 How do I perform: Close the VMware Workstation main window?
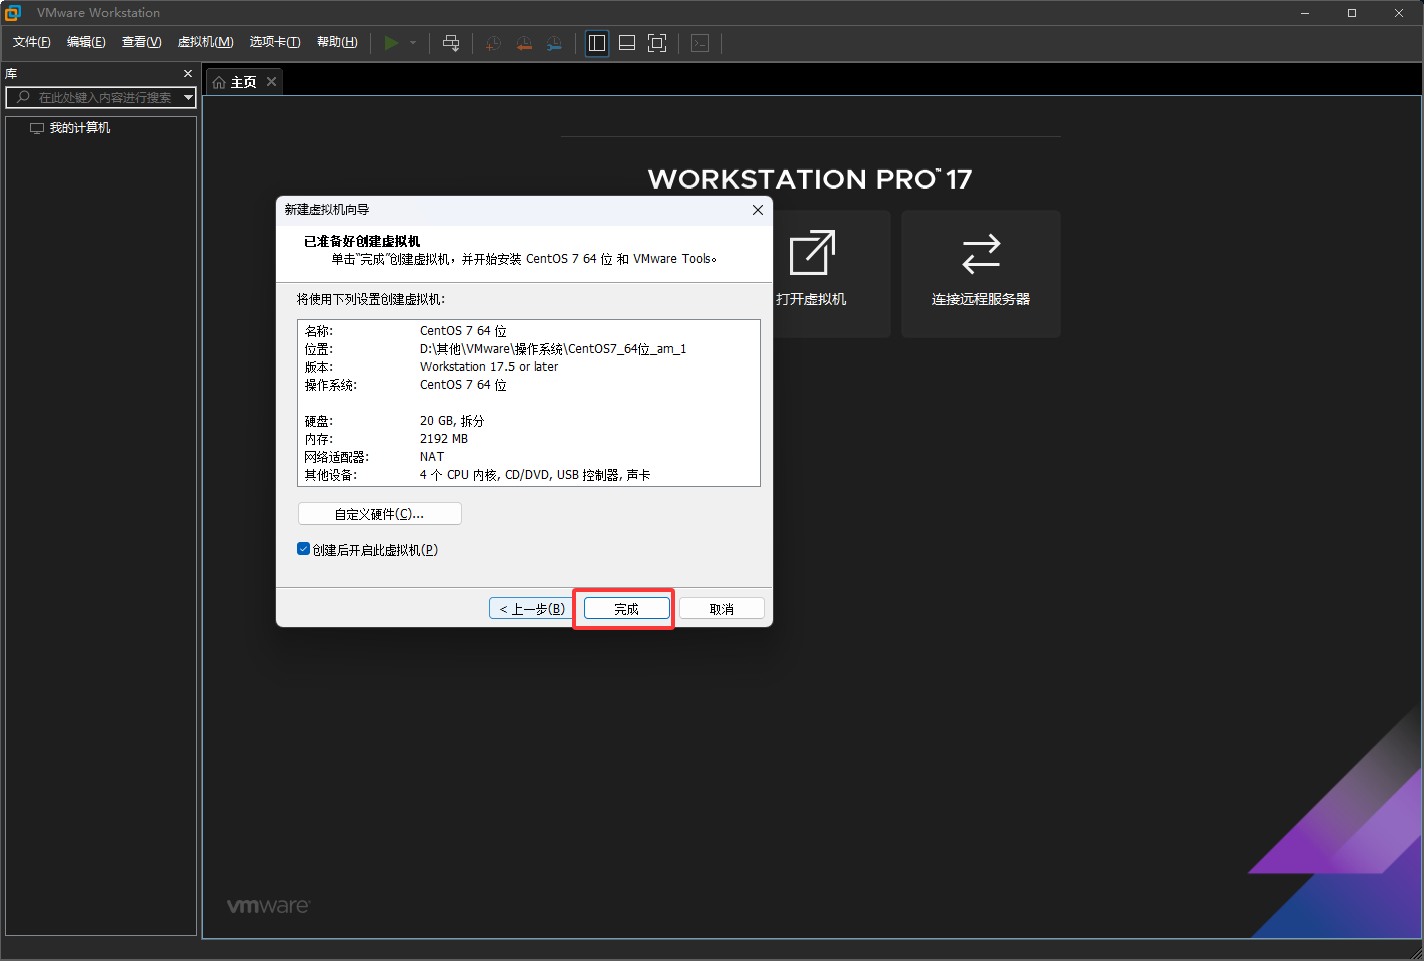1399,13
